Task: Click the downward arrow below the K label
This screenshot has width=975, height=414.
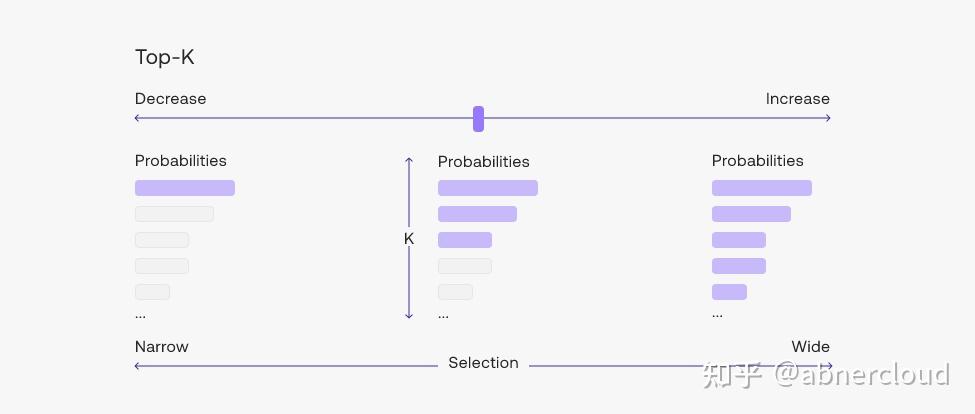Action: (x=409, y=315)
